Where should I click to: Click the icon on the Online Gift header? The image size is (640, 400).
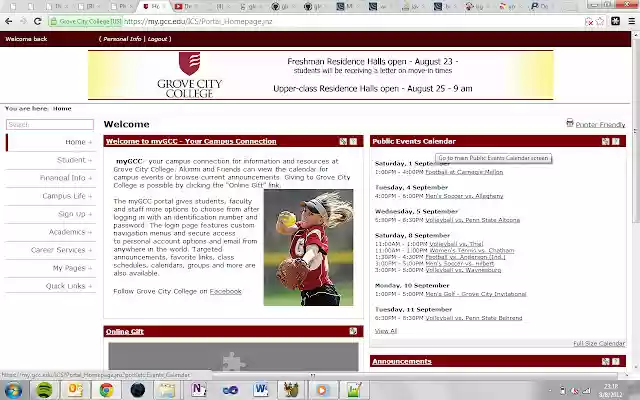[353, 331]
